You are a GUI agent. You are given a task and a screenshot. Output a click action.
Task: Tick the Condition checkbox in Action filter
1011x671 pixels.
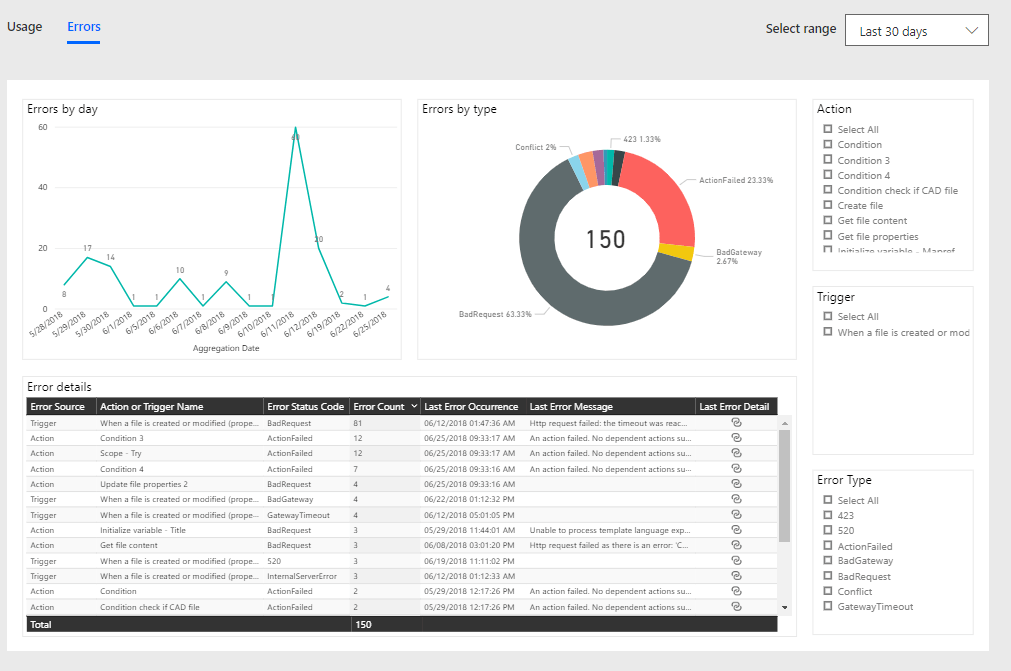coord(828,144)
